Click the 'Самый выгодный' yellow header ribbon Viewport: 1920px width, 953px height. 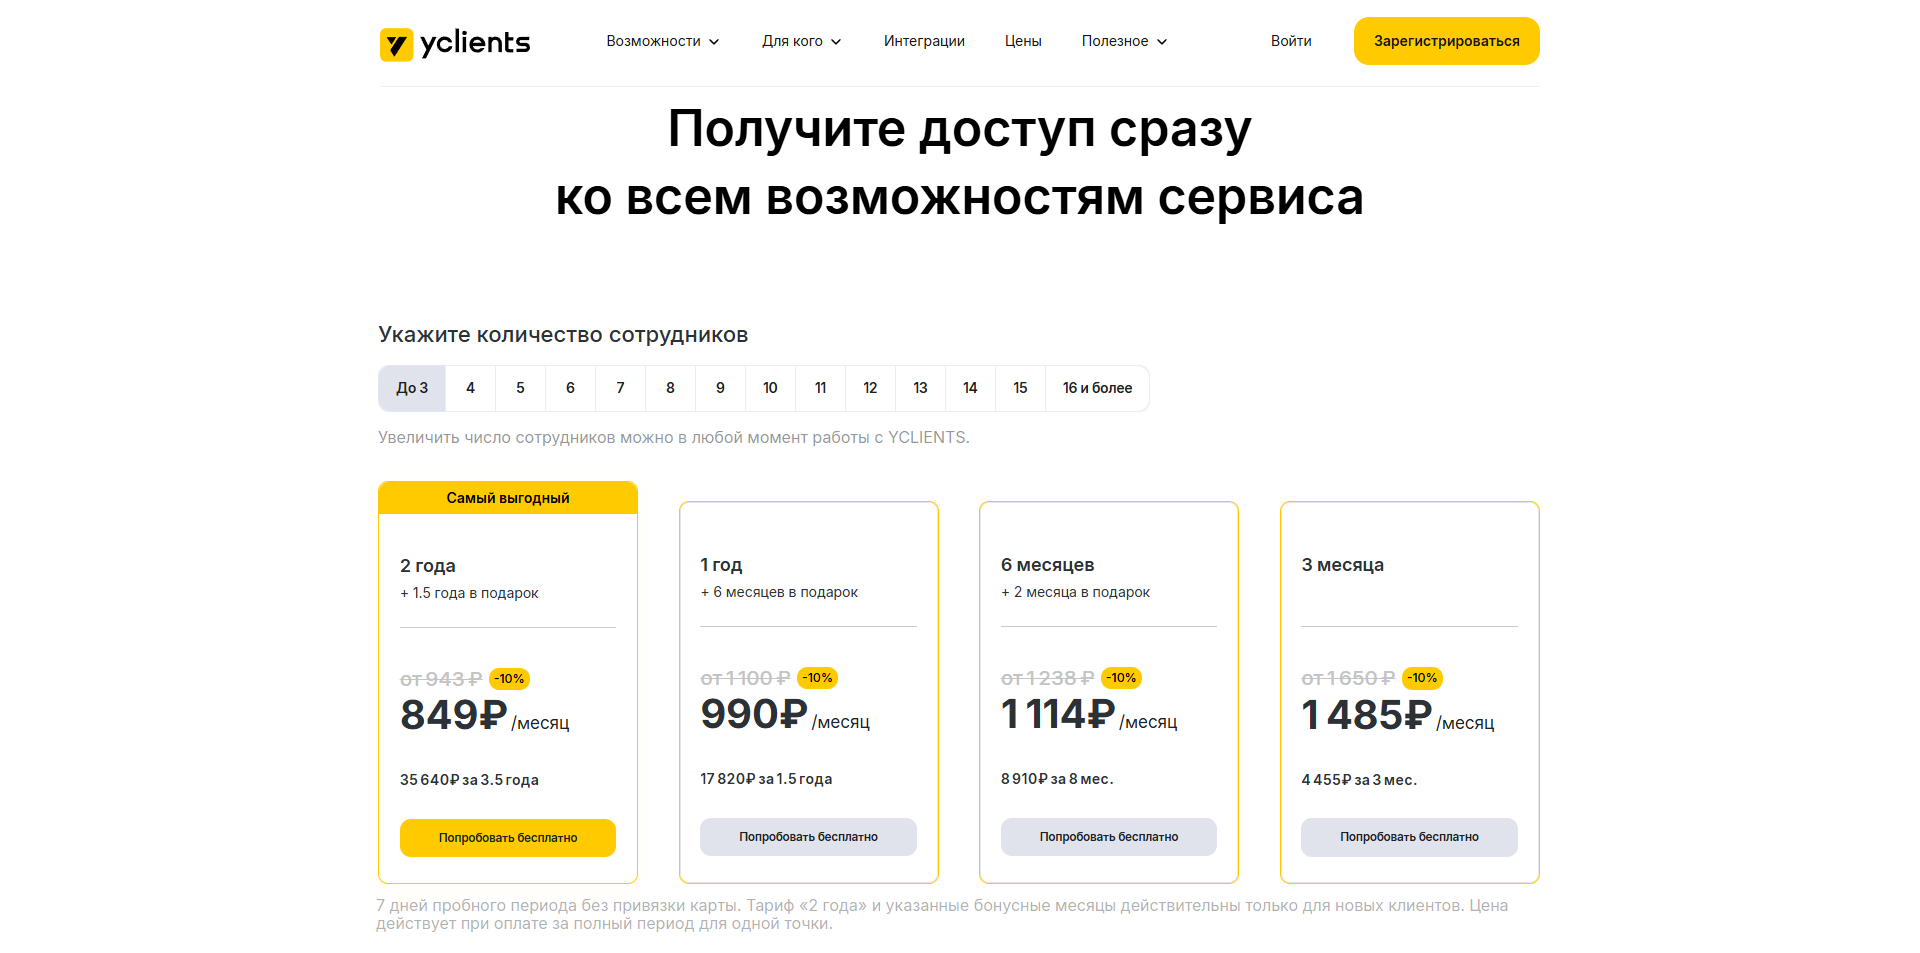(x=507, y=497)
